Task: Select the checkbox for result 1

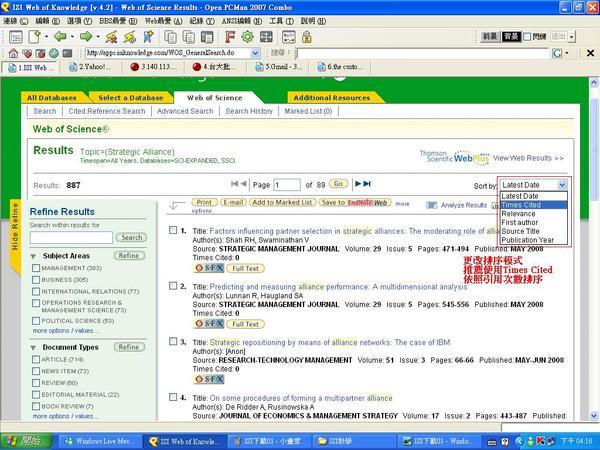Action: click(x=173, y=230)
